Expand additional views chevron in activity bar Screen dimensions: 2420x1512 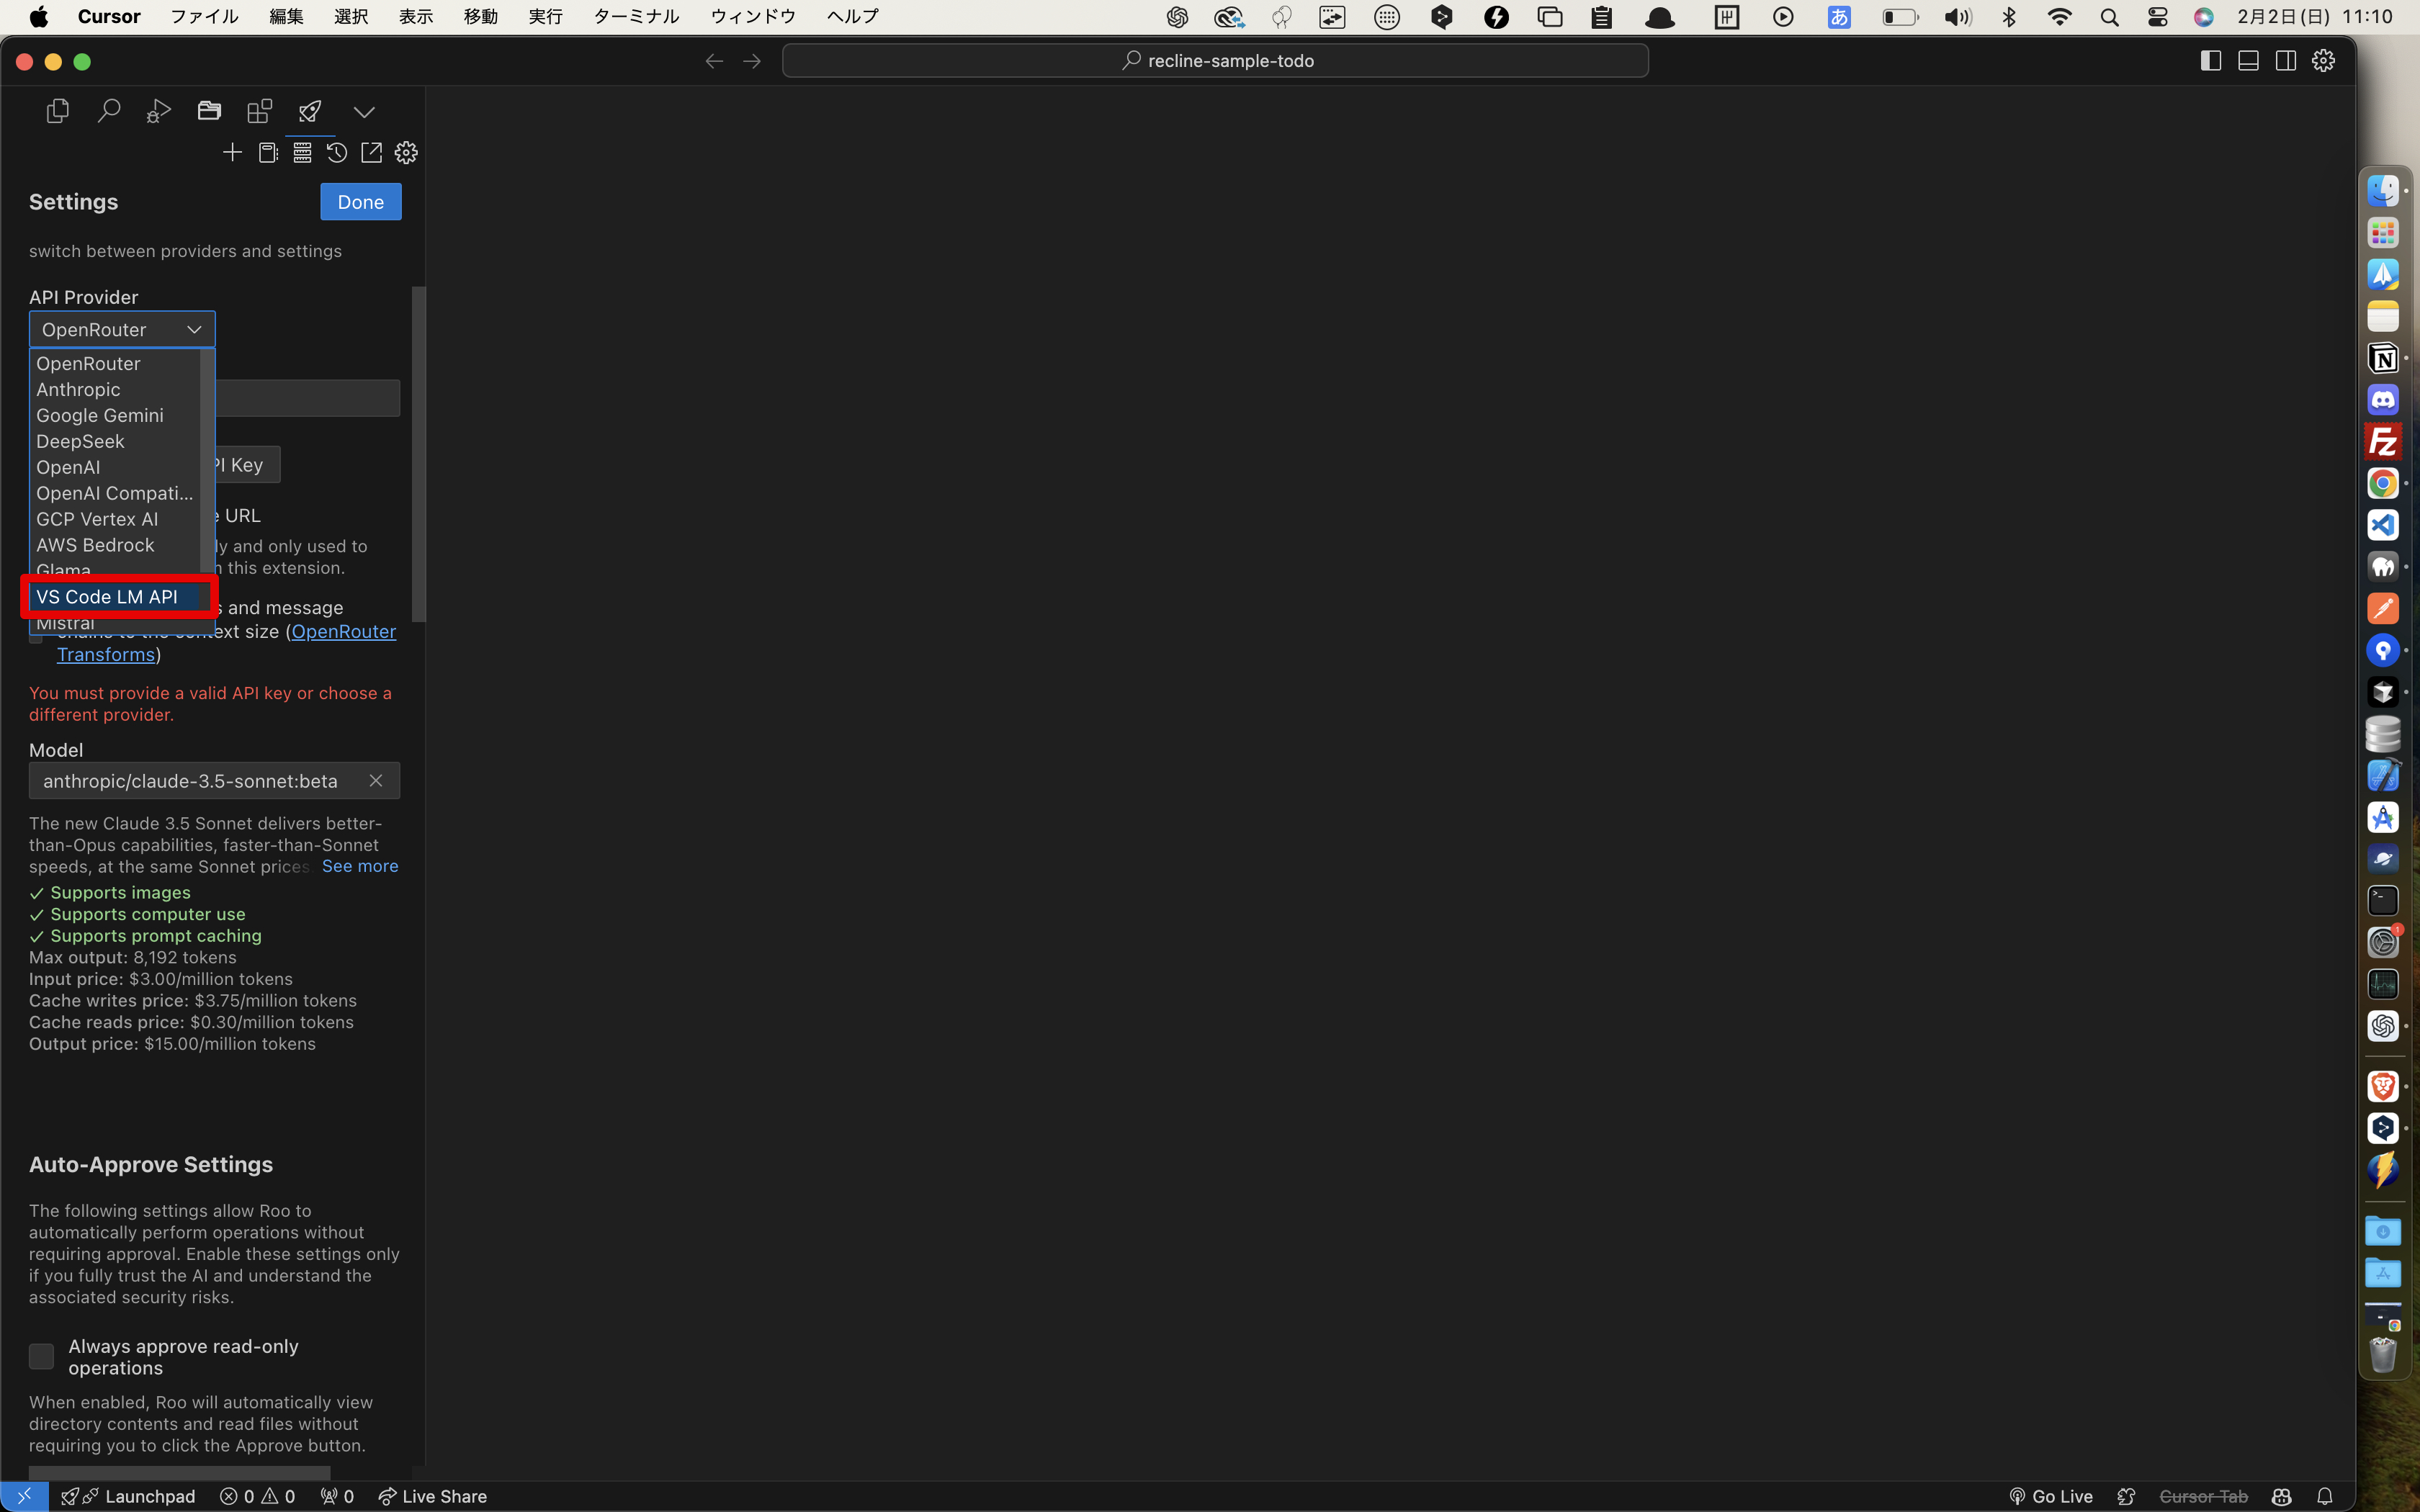point(364,112)
